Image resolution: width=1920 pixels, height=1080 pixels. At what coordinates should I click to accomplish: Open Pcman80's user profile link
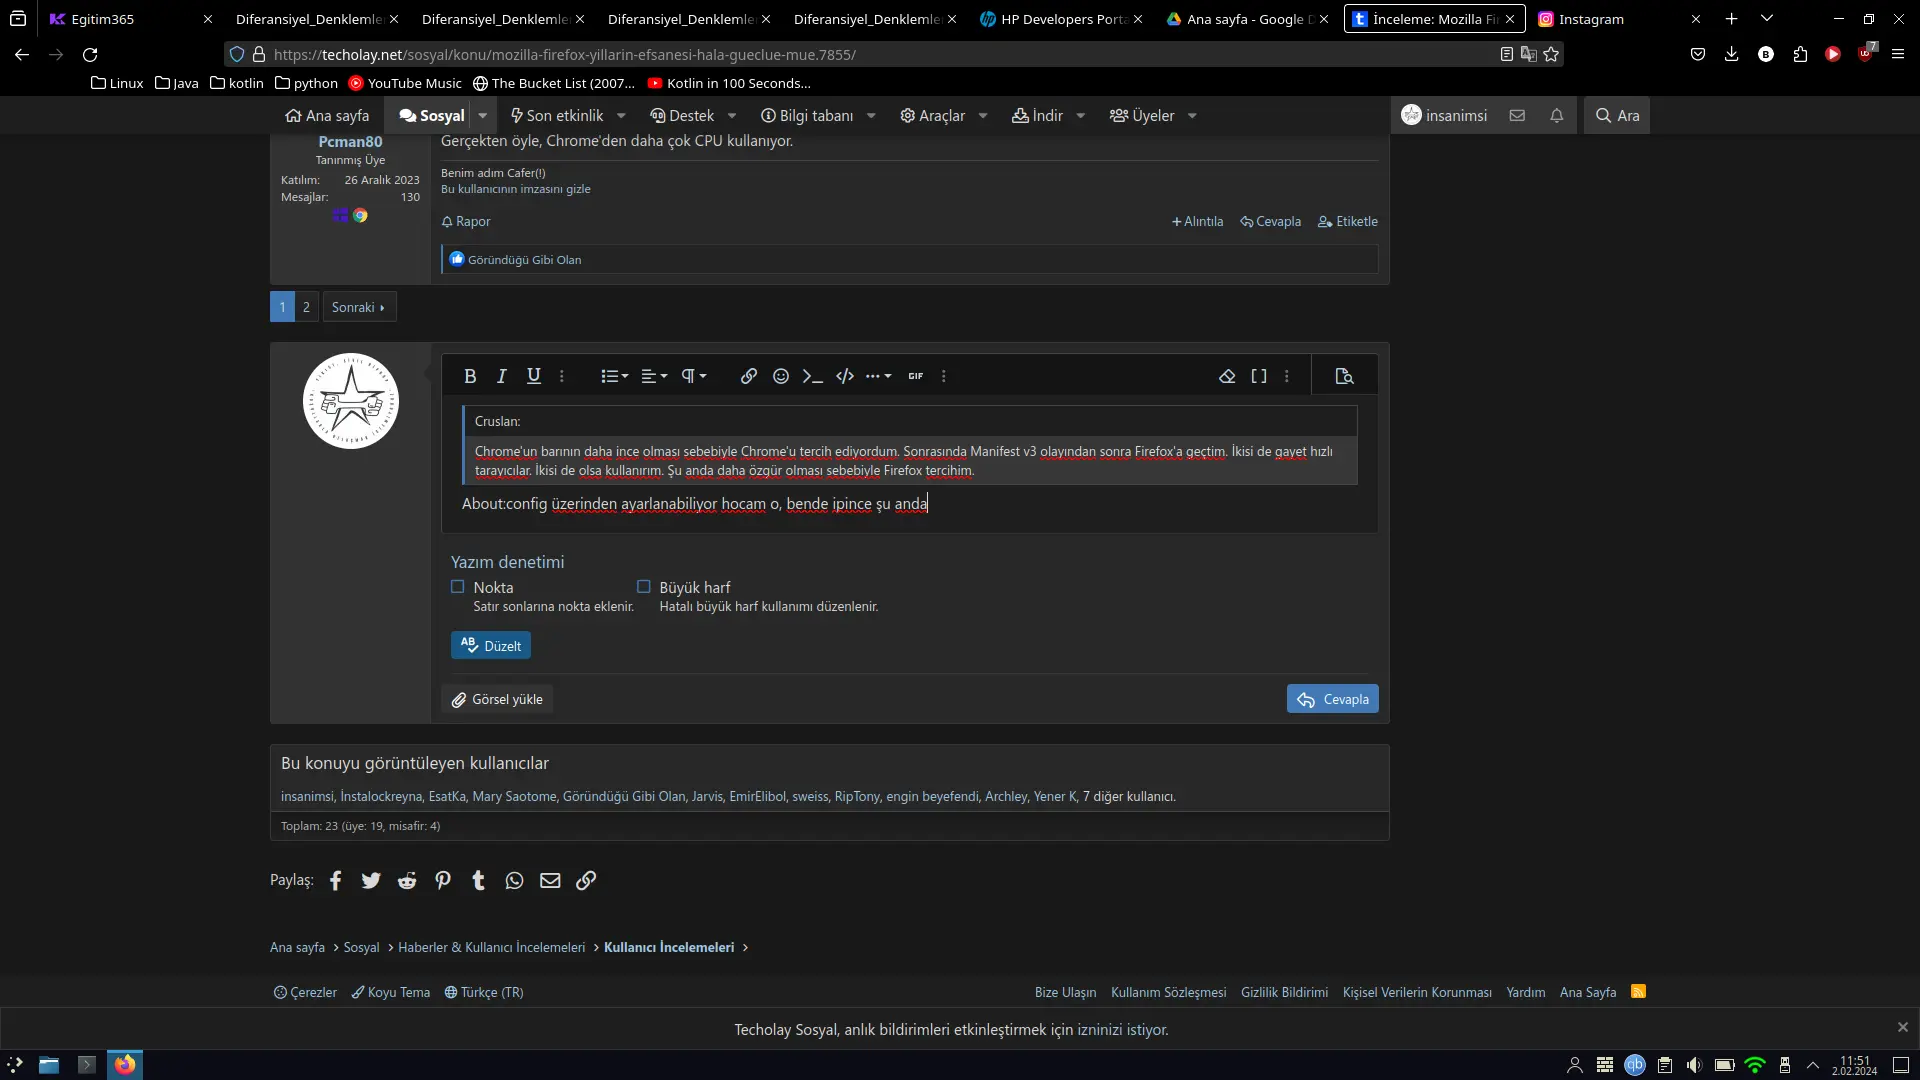coord(350,142)
